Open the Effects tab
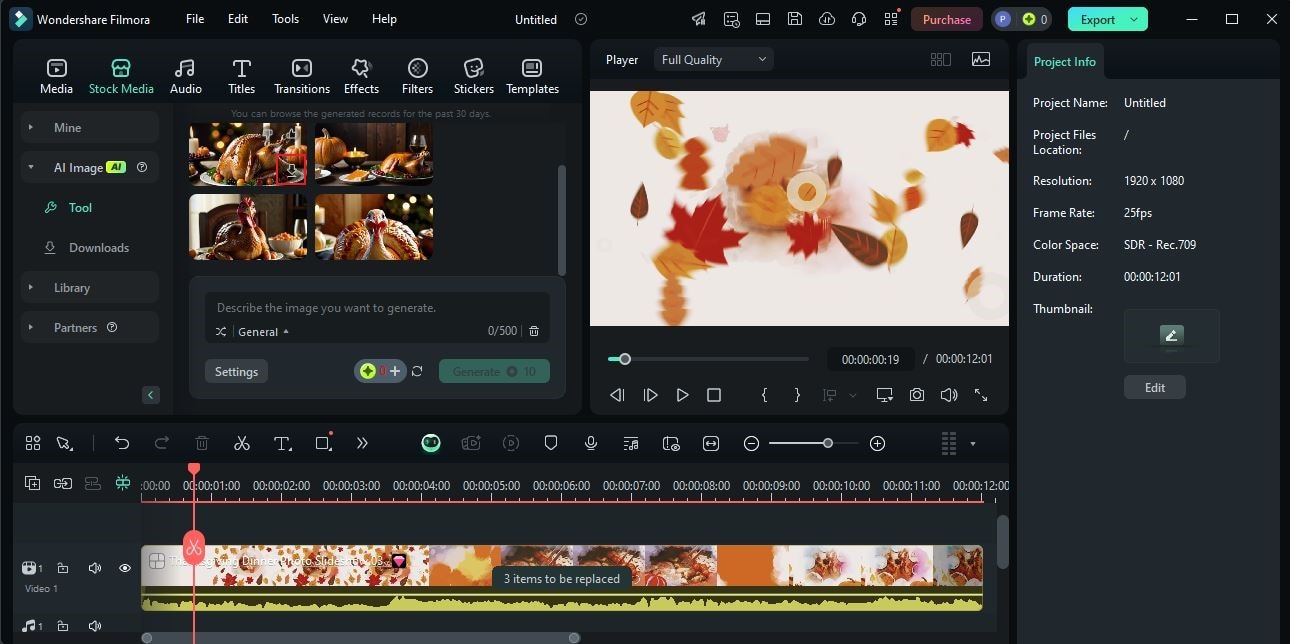 (361, 76)
